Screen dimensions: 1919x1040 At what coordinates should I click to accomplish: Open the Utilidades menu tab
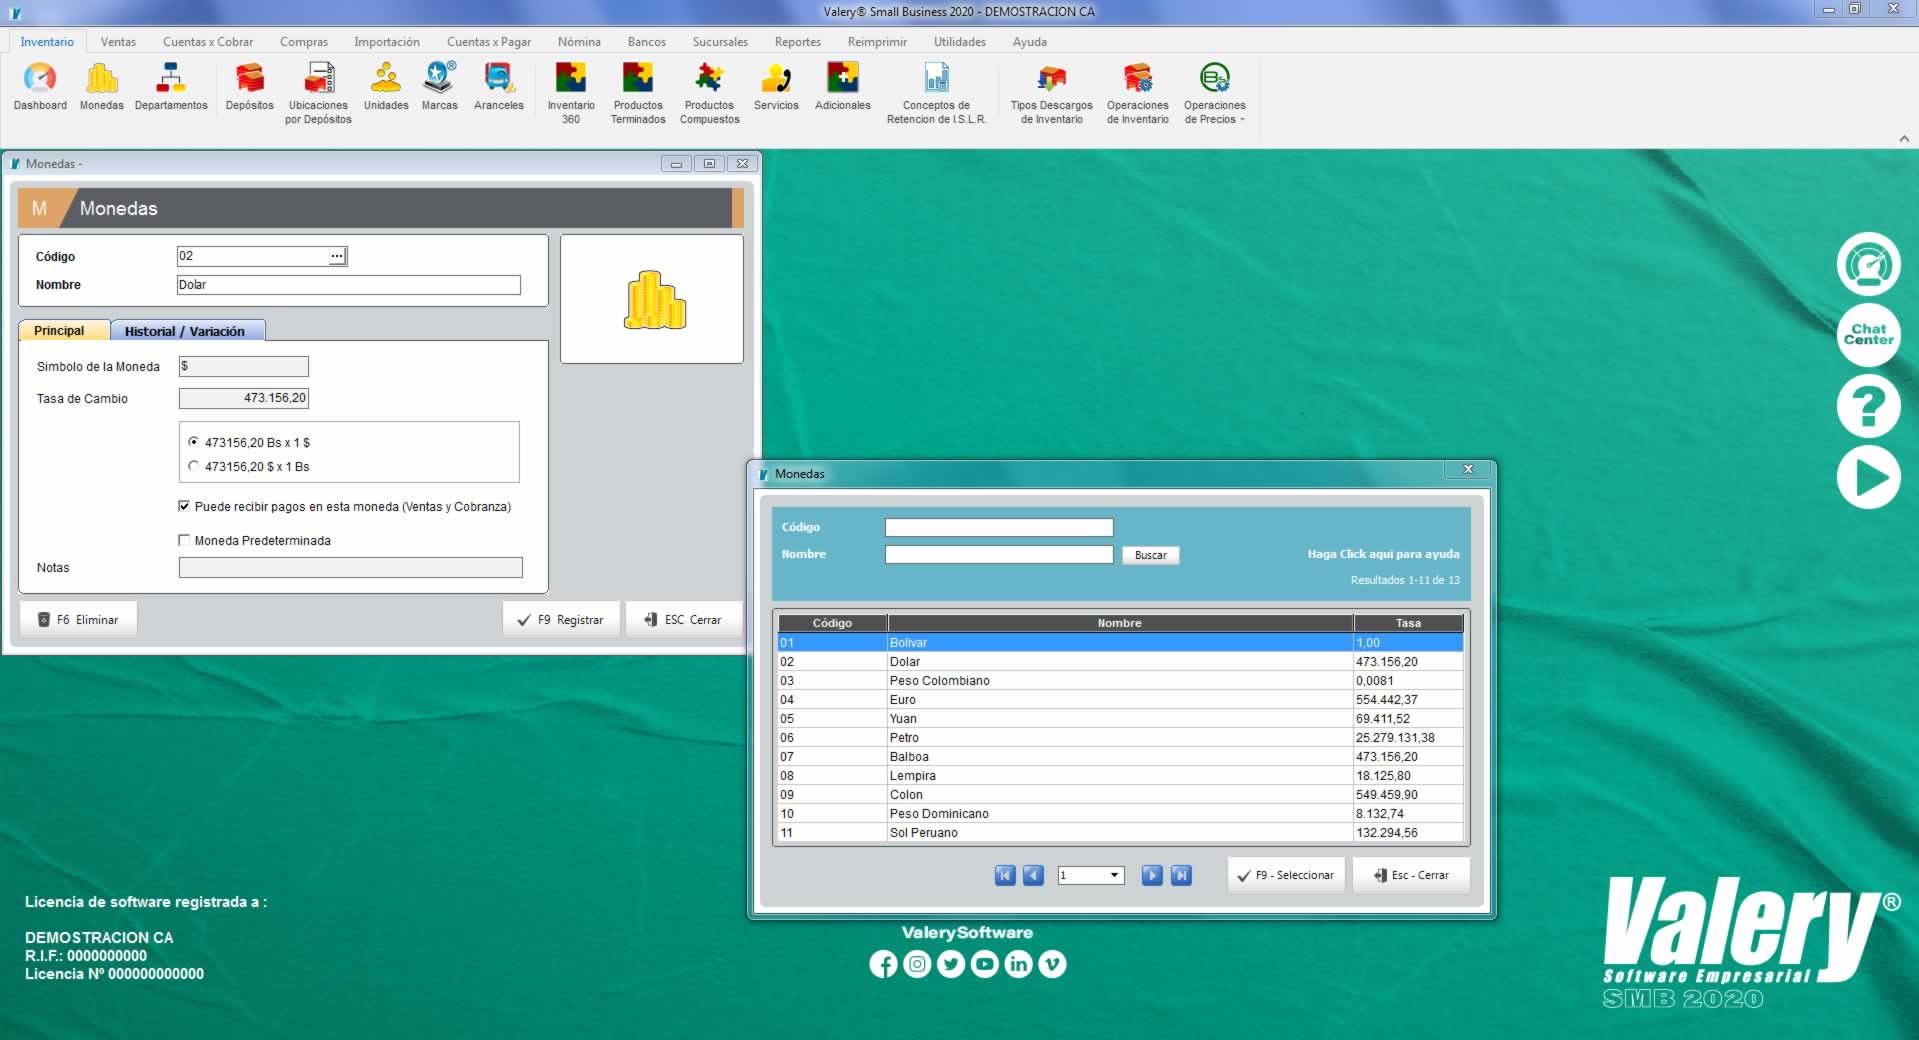click(x=960, y=42)
